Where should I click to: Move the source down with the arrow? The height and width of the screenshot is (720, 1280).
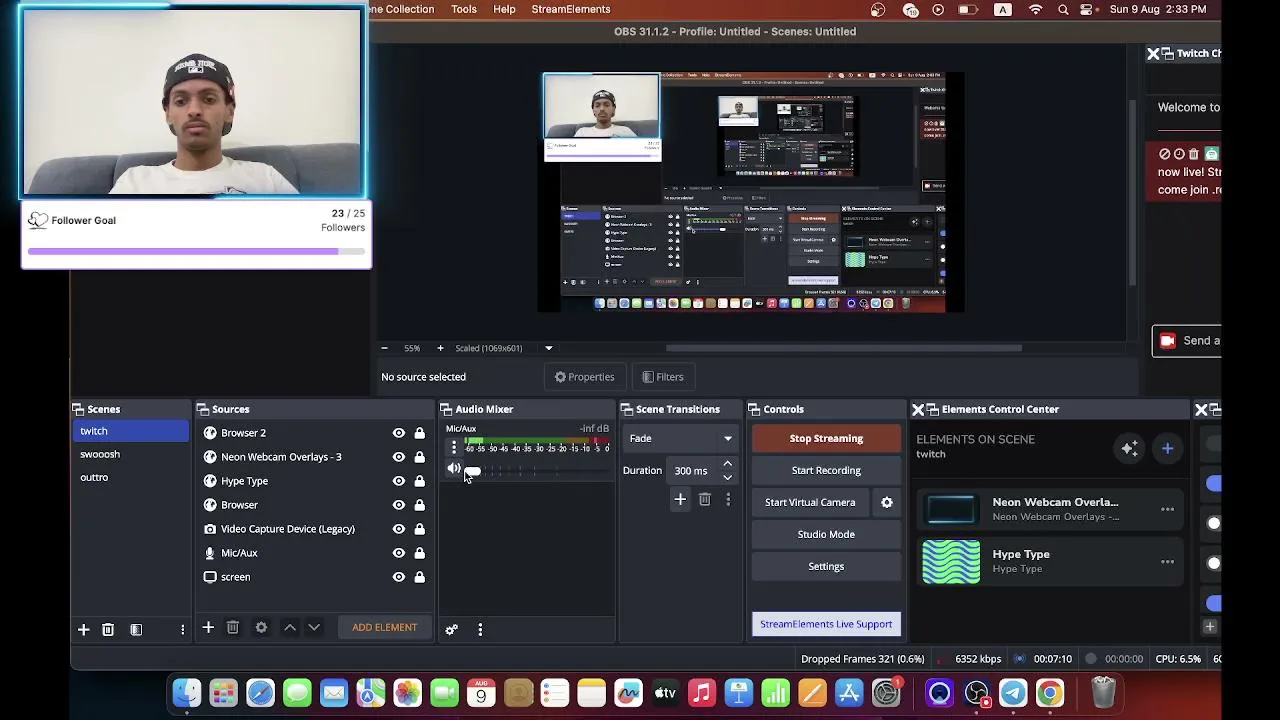point(314,627)
